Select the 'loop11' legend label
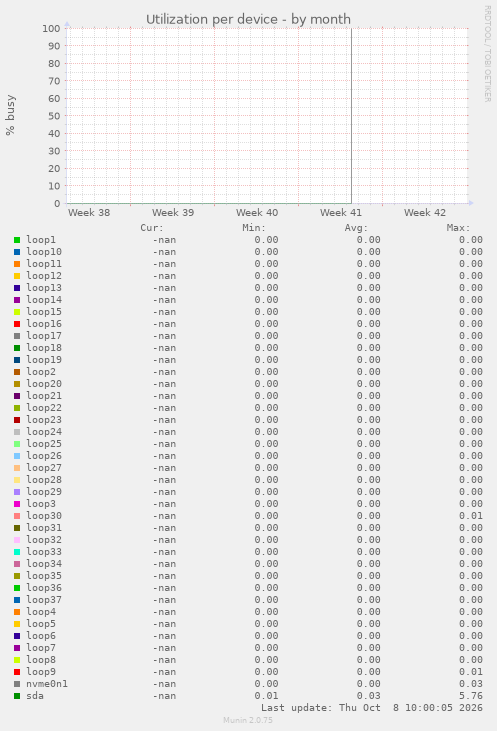497x731 pixels. click(44, 264)
